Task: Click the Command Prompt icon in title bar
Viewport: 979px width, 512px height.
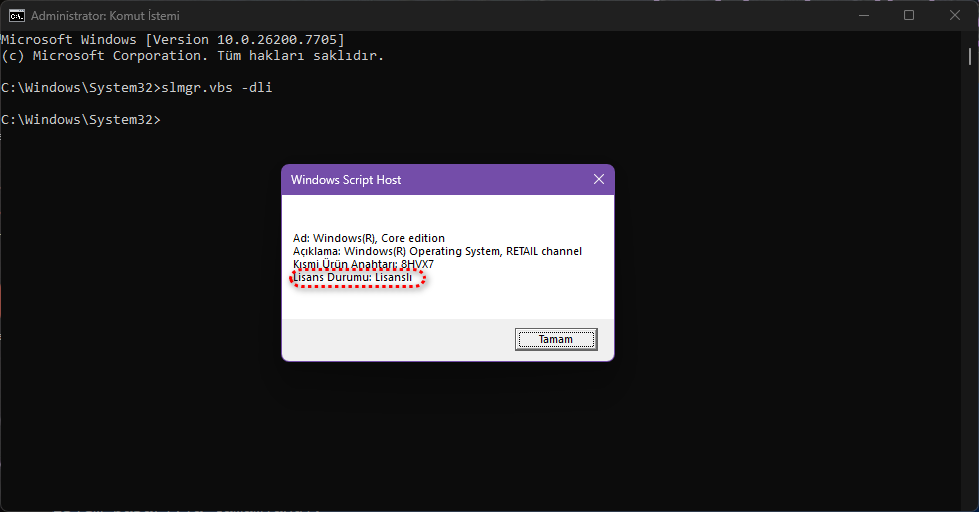Action: [16, 15]
